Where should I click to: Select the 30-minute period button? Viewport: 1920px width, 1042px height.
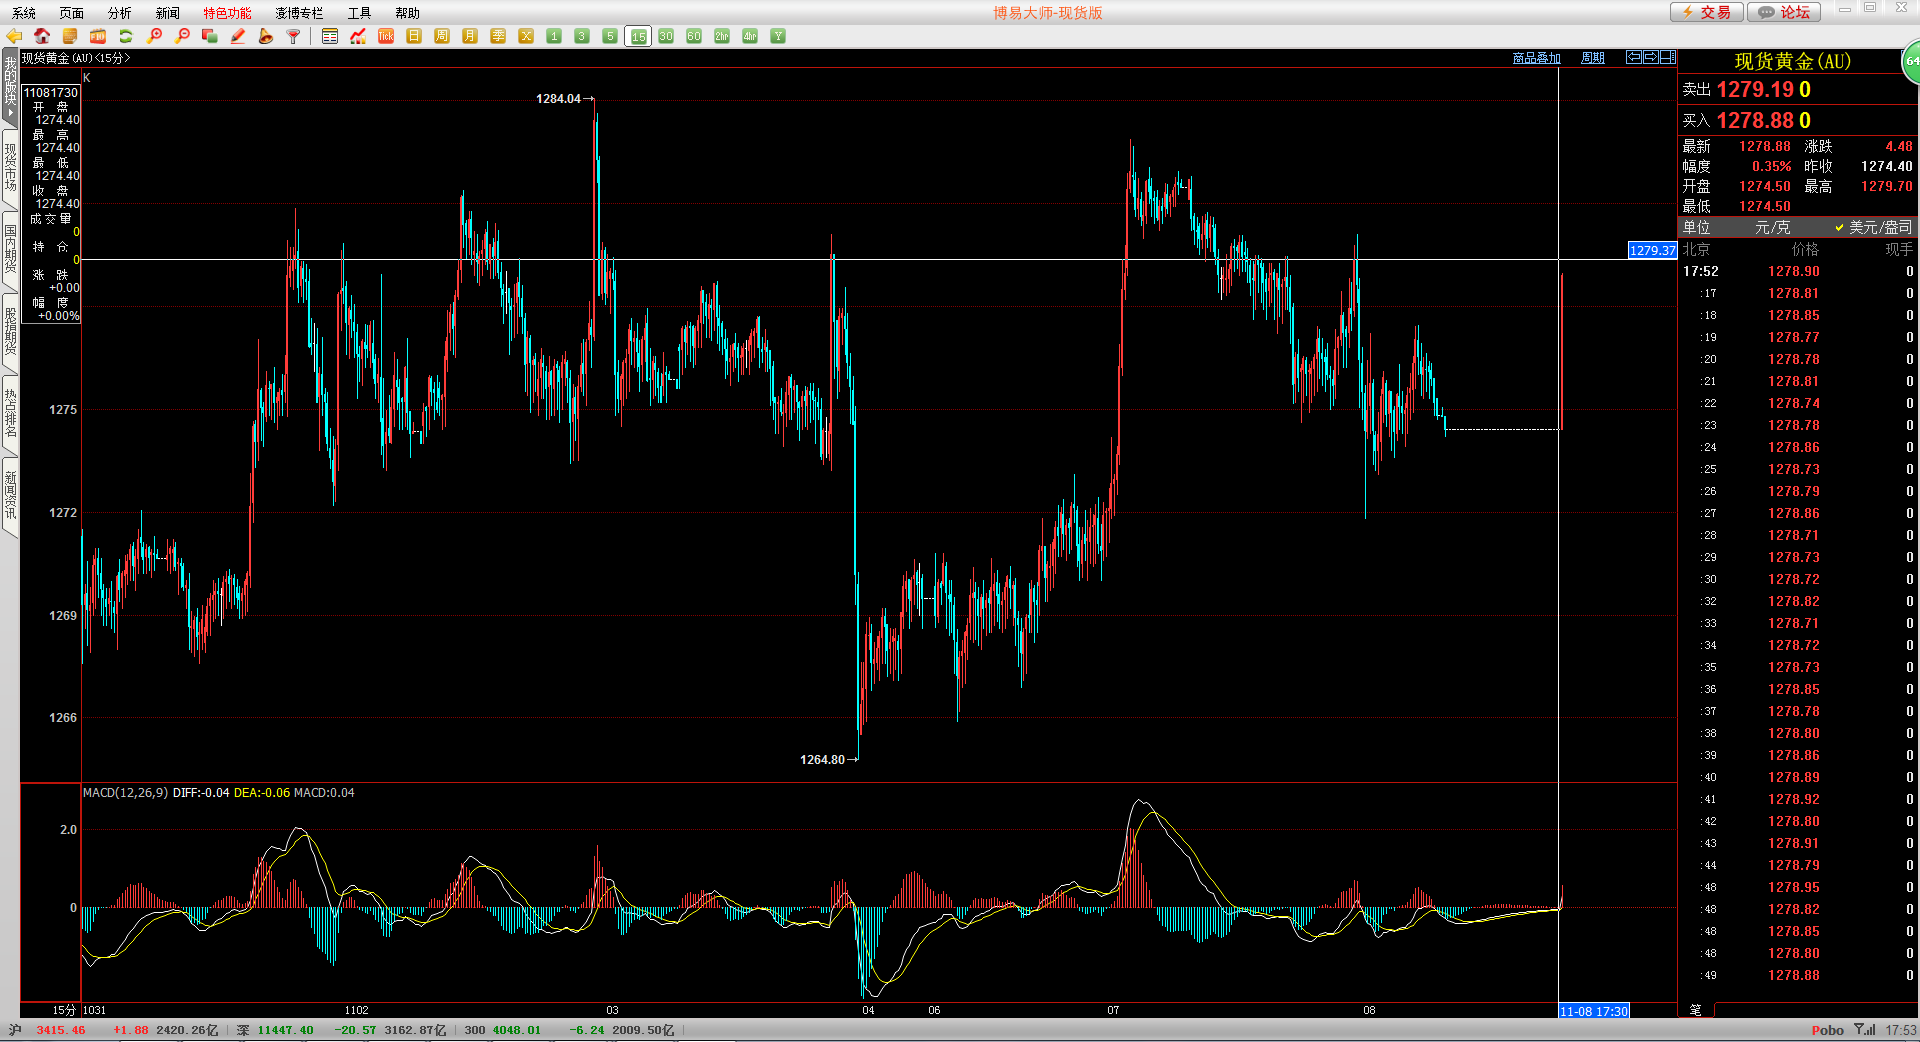click(666, 36)
